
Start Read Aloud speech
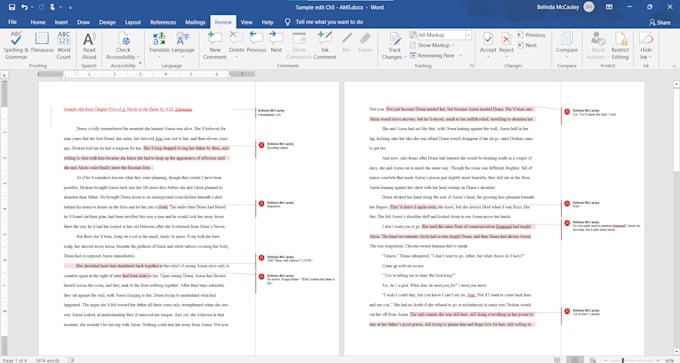(89, 46)
